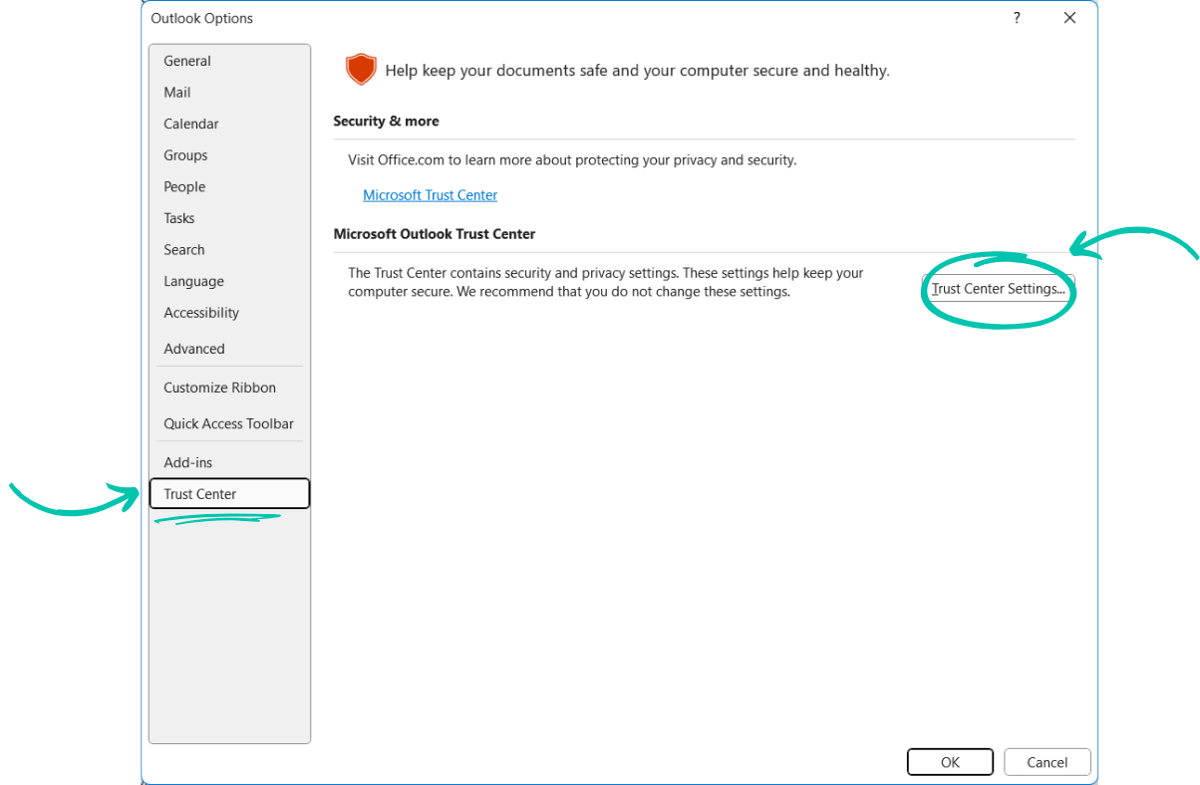Viewport: 1200px width, 785px height.
Task: Open Calendar options
Action: [190, 123]
